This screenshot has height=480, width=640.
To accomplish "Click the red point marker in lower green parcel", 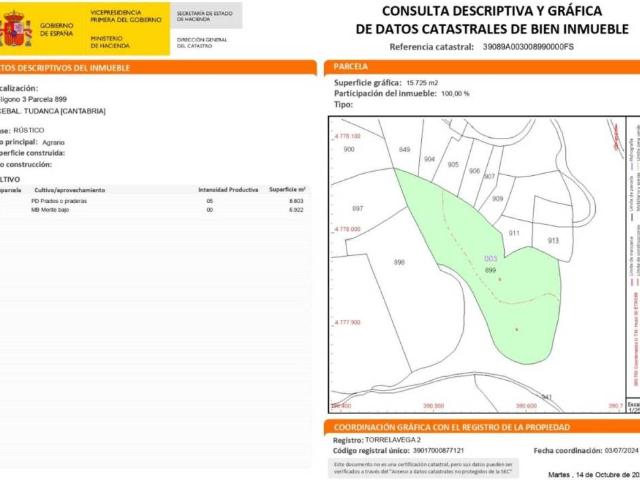I will [x=516, y=329].
